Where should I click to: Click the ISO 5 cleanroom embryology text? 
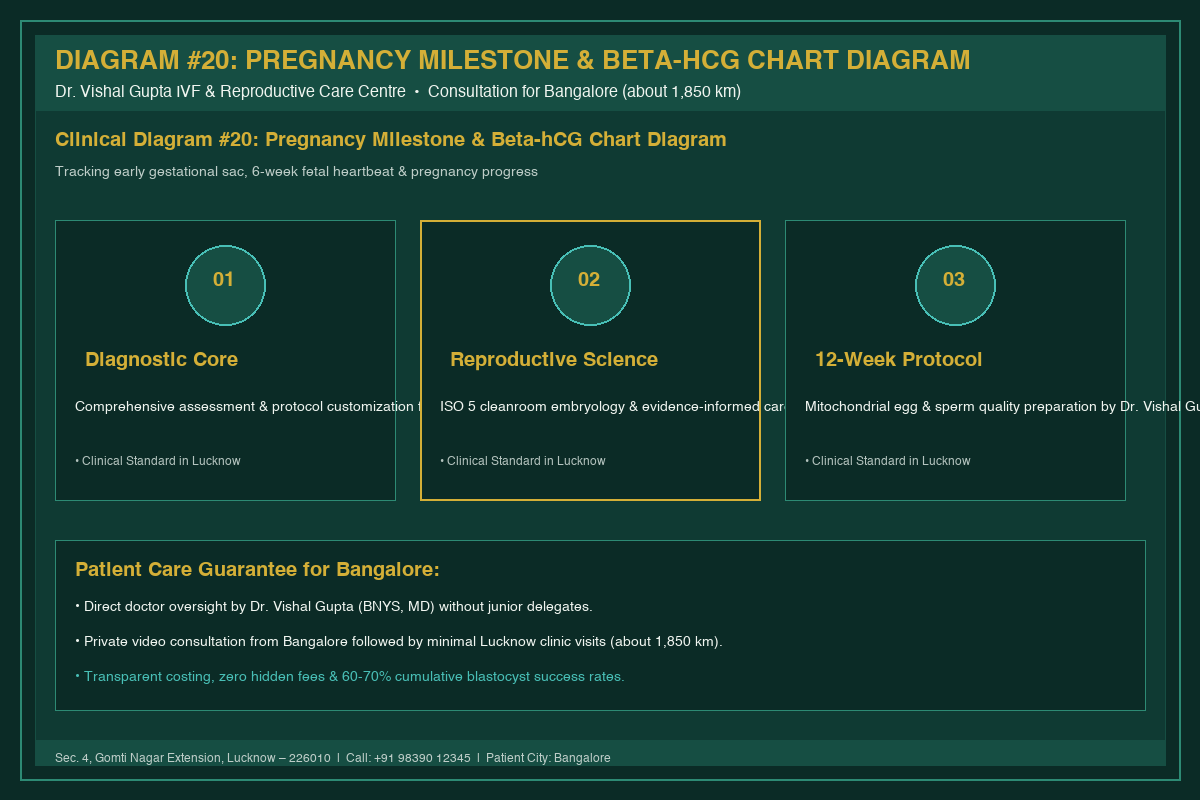pos(613,406)
